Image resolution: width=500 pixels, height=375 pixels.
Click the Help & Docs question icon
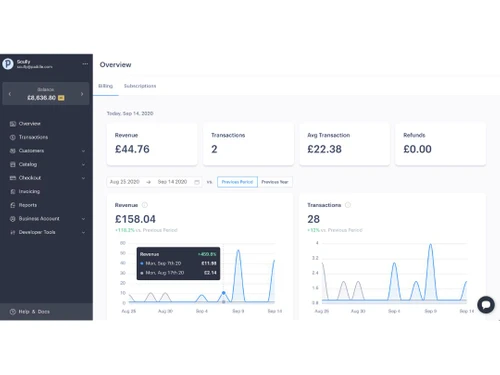click(13, 312)
